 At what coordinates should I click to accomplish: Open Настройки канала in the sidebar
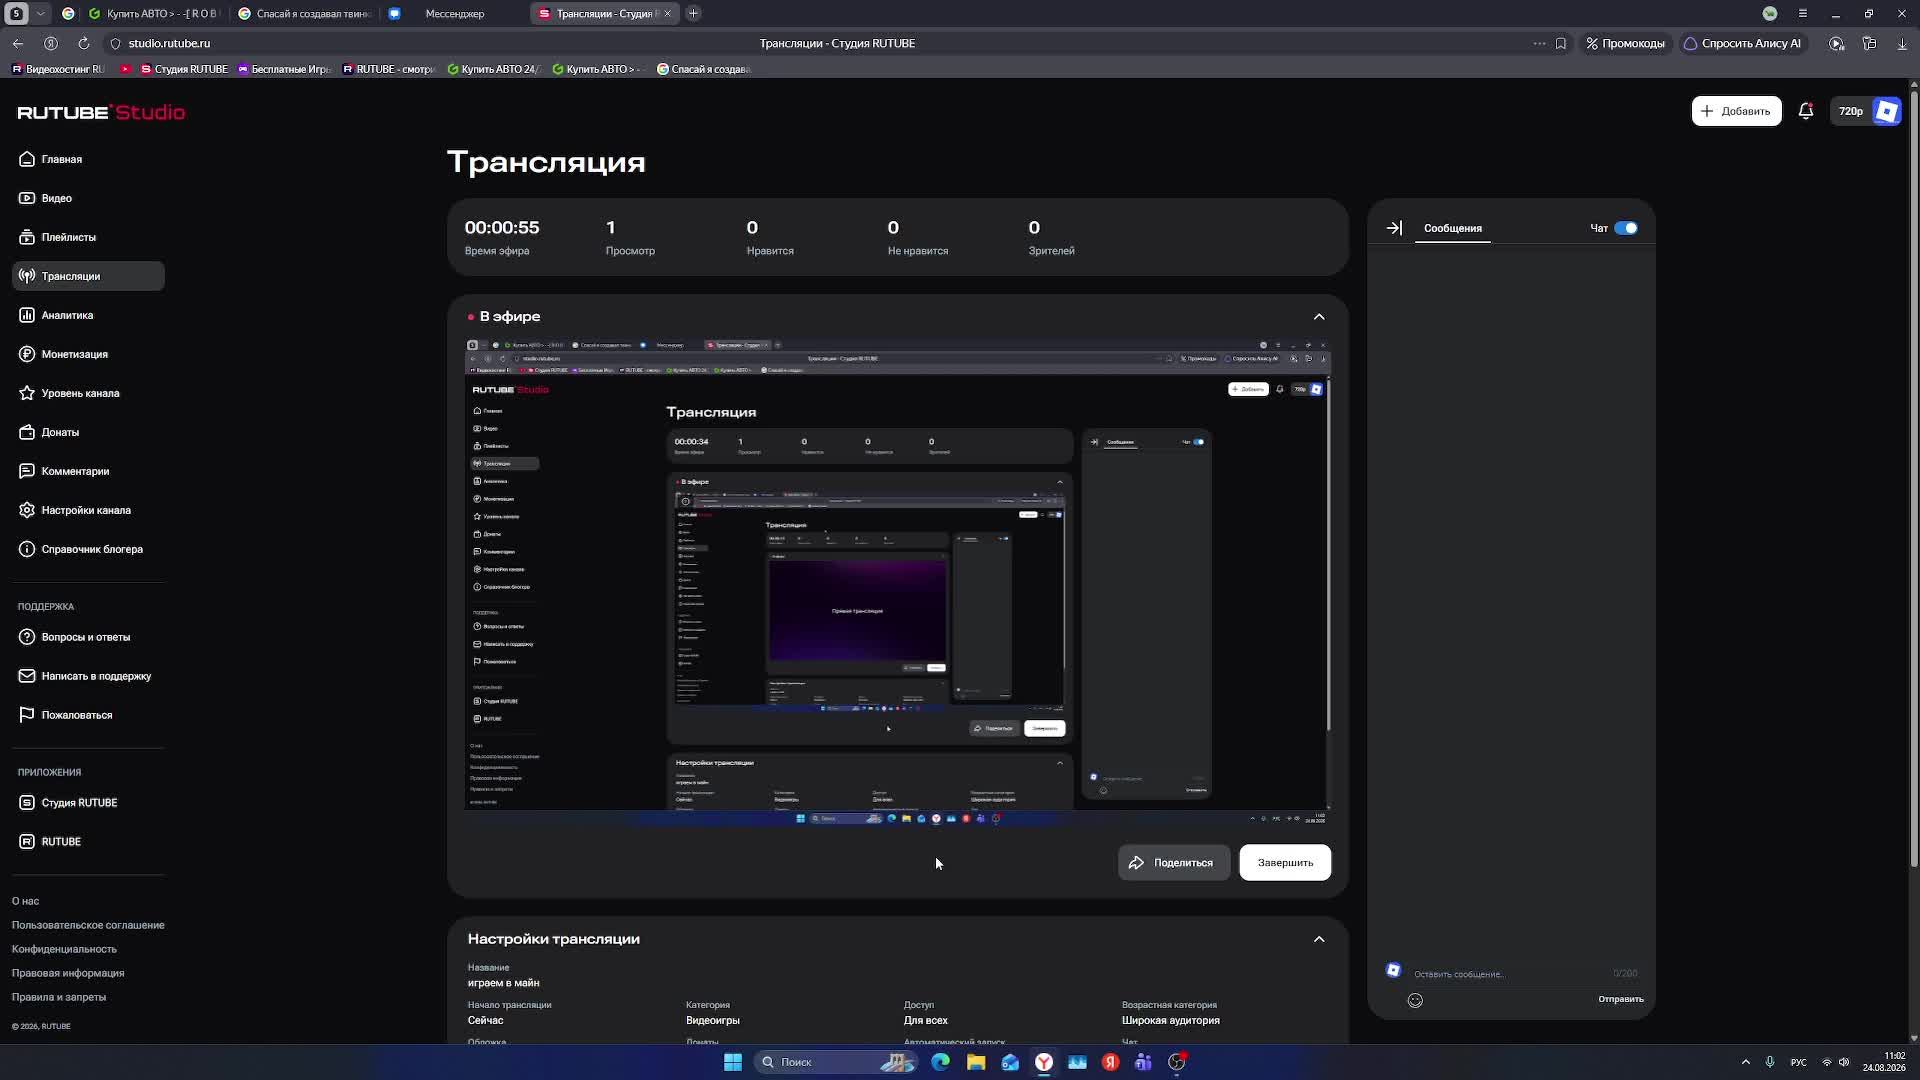88,510
